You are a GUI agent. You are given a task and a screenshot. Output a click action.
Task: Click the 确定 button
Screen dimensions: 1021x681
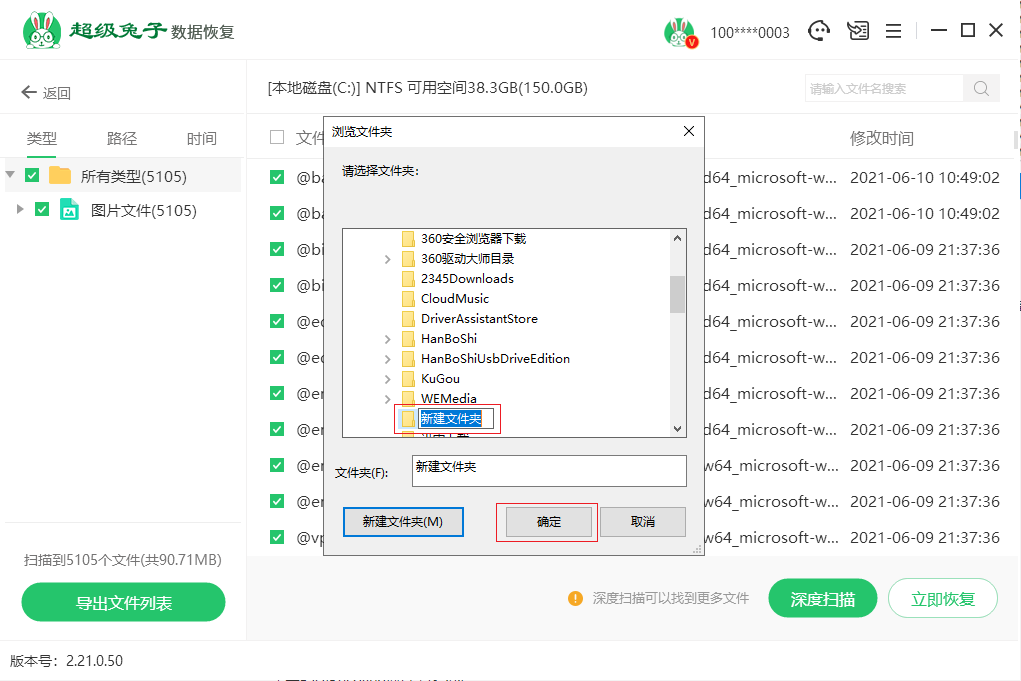(x=548, y=522)
